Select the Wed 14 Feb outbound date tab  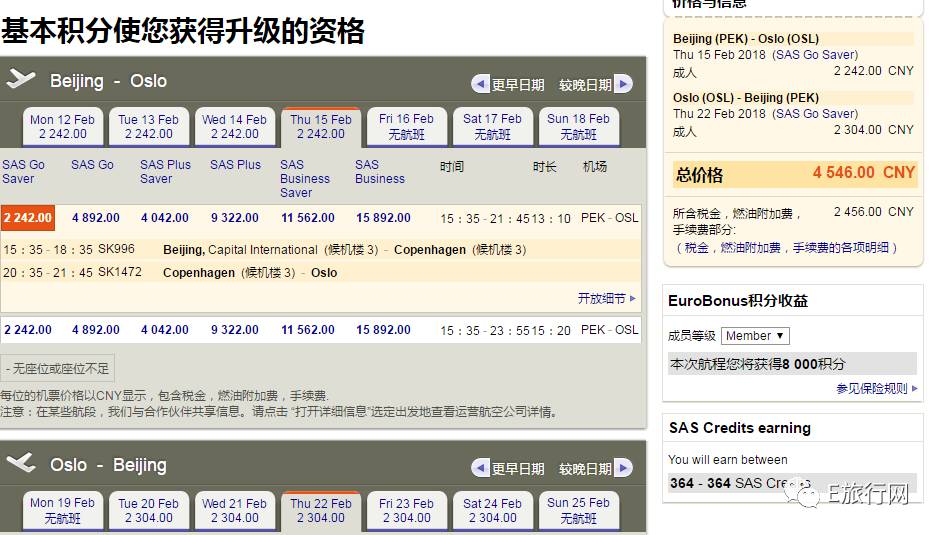[x=234, y=127]
